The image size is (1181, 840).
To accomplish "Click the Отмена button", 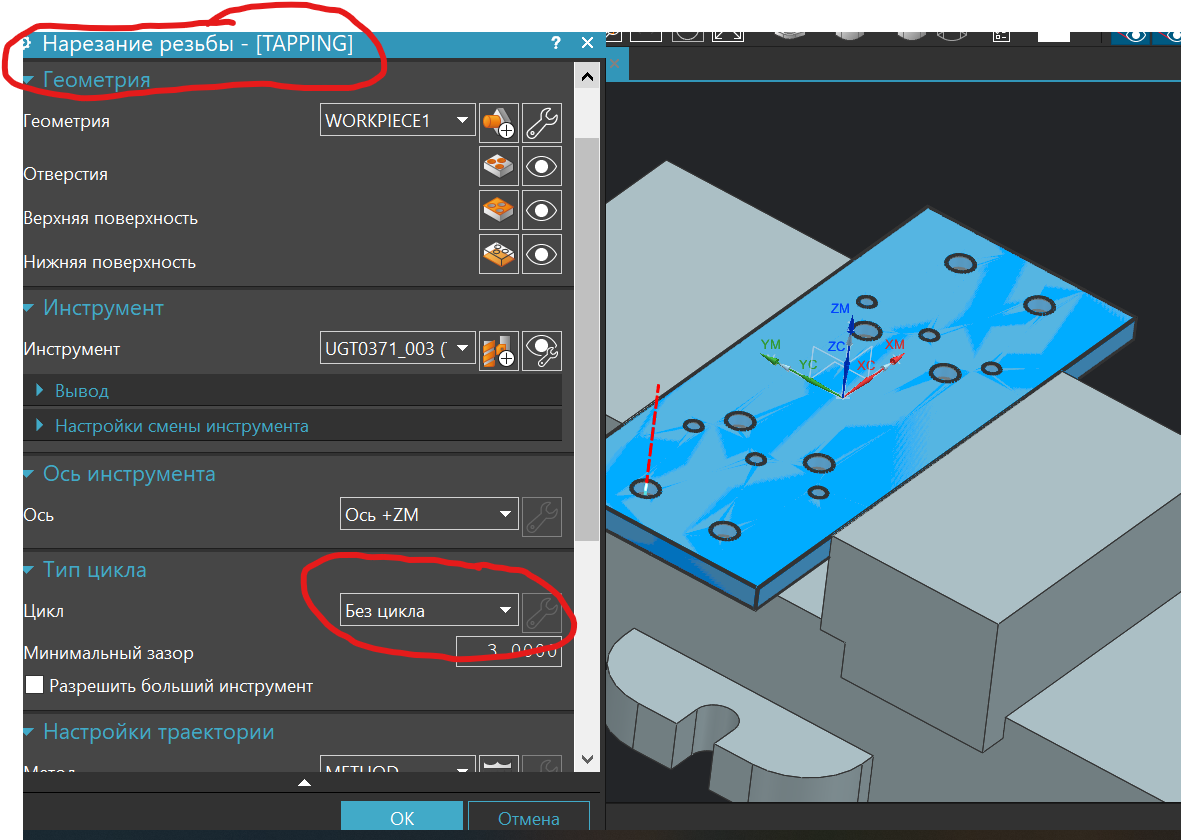I will [x=529, y=817].
